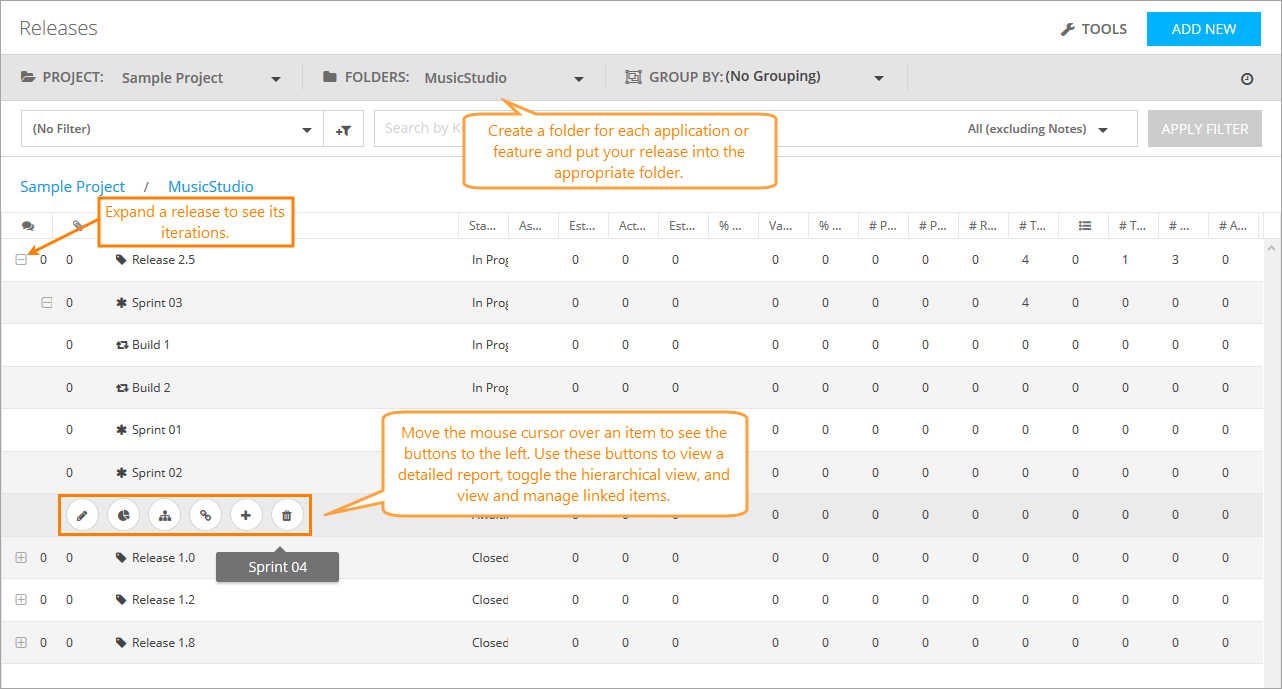Toggle hierarchical view using the hierarchy icon

[x=164, y=515]
